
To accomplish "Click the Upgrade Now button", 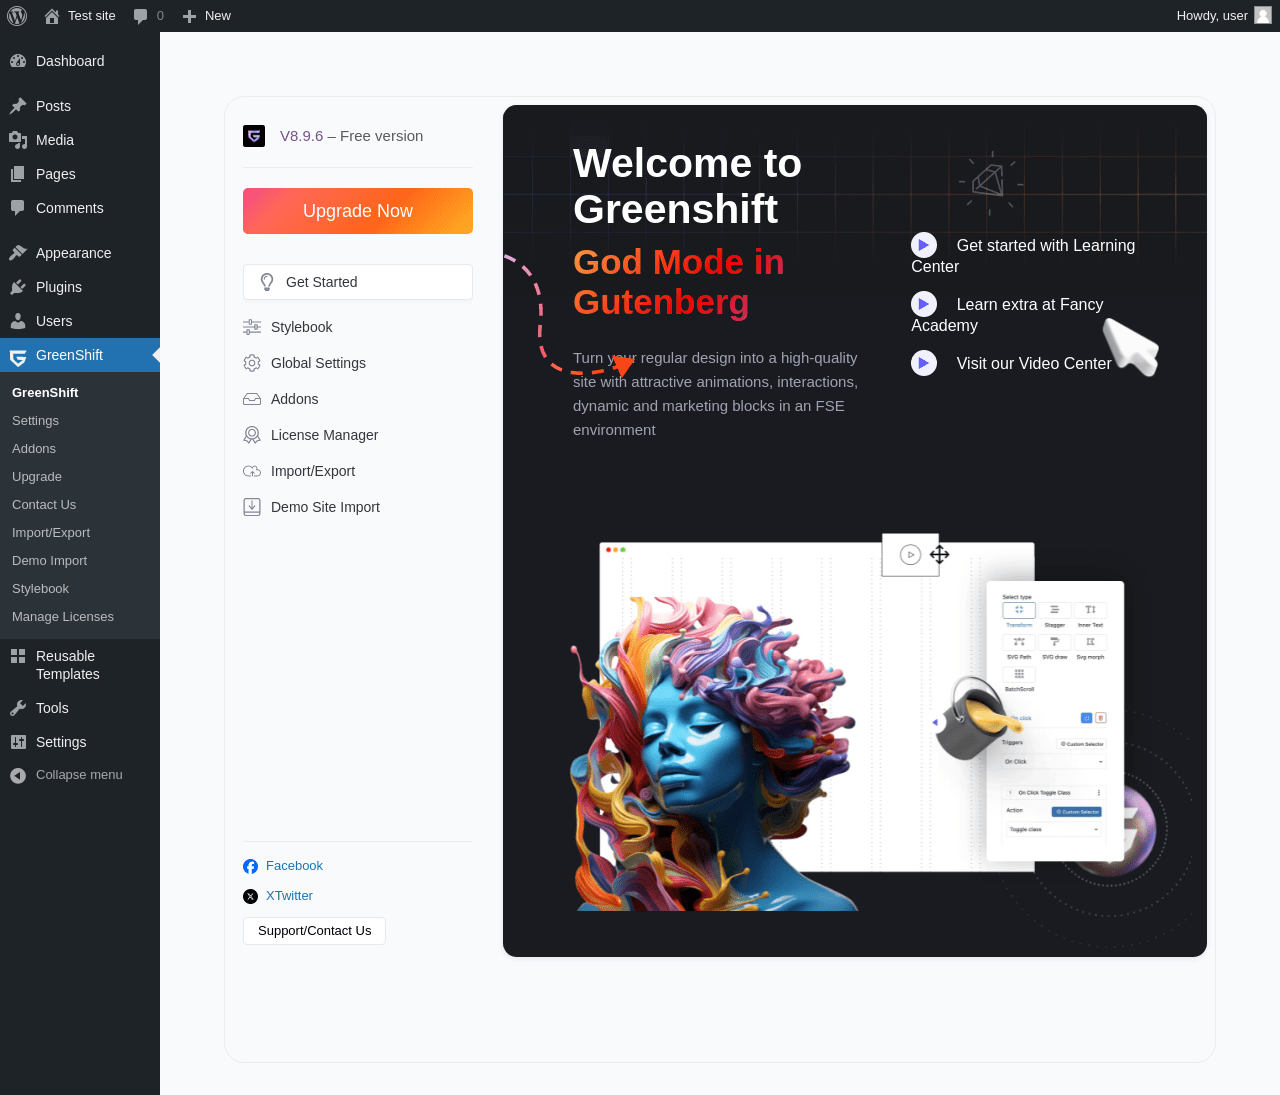I will (358, 211).
